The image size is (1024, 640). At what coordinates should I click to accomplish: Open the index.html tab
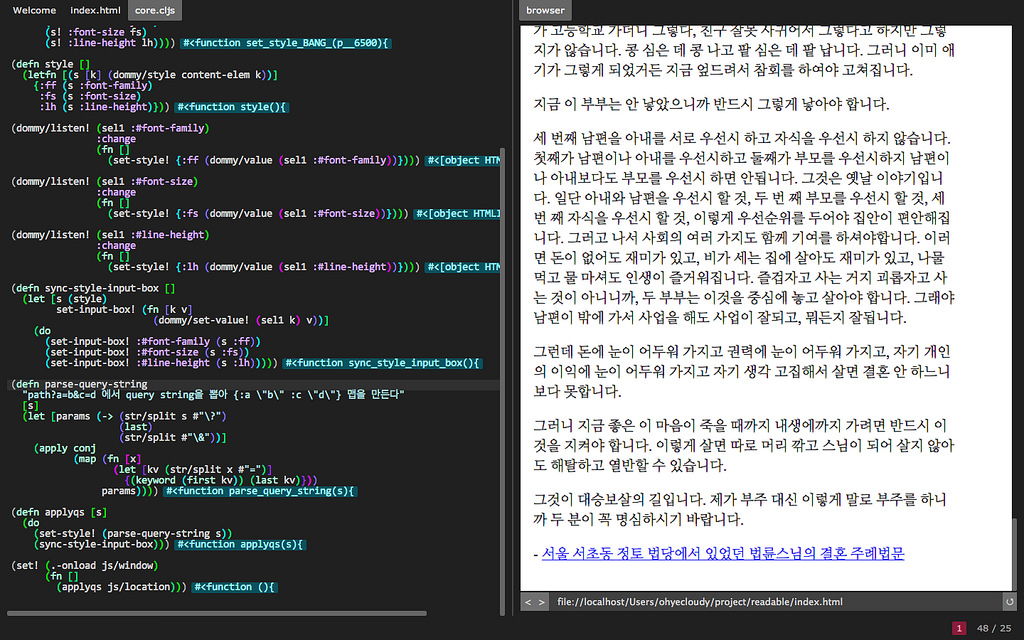click(95, 10)
